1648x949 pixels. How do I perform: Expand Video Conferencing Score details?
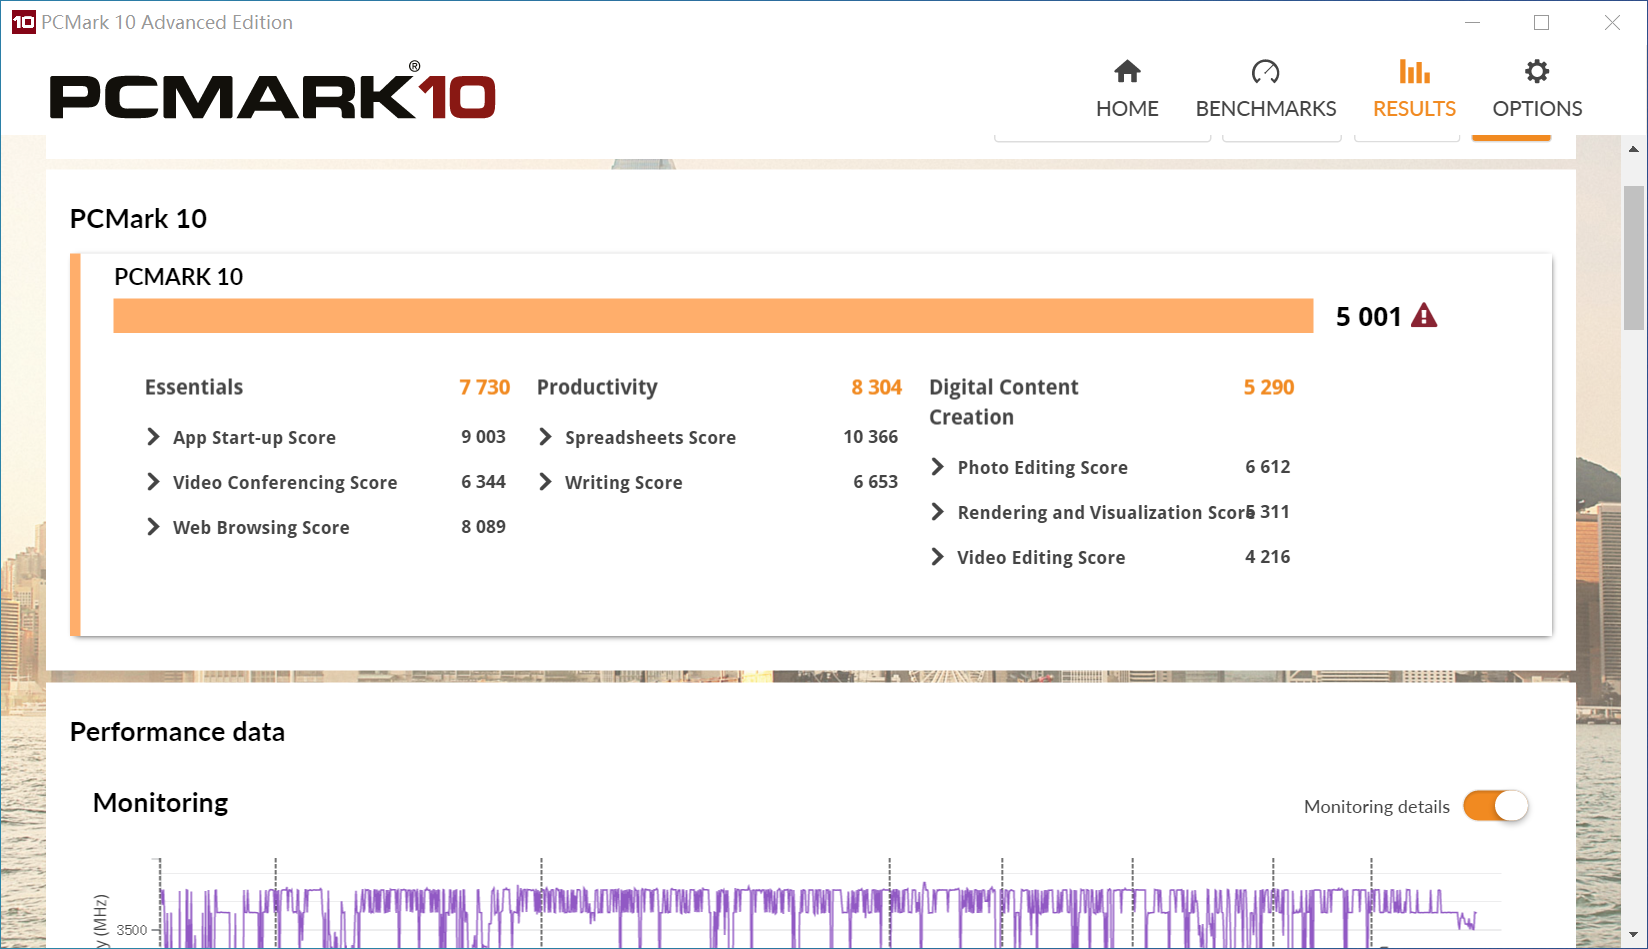[153, 482]
